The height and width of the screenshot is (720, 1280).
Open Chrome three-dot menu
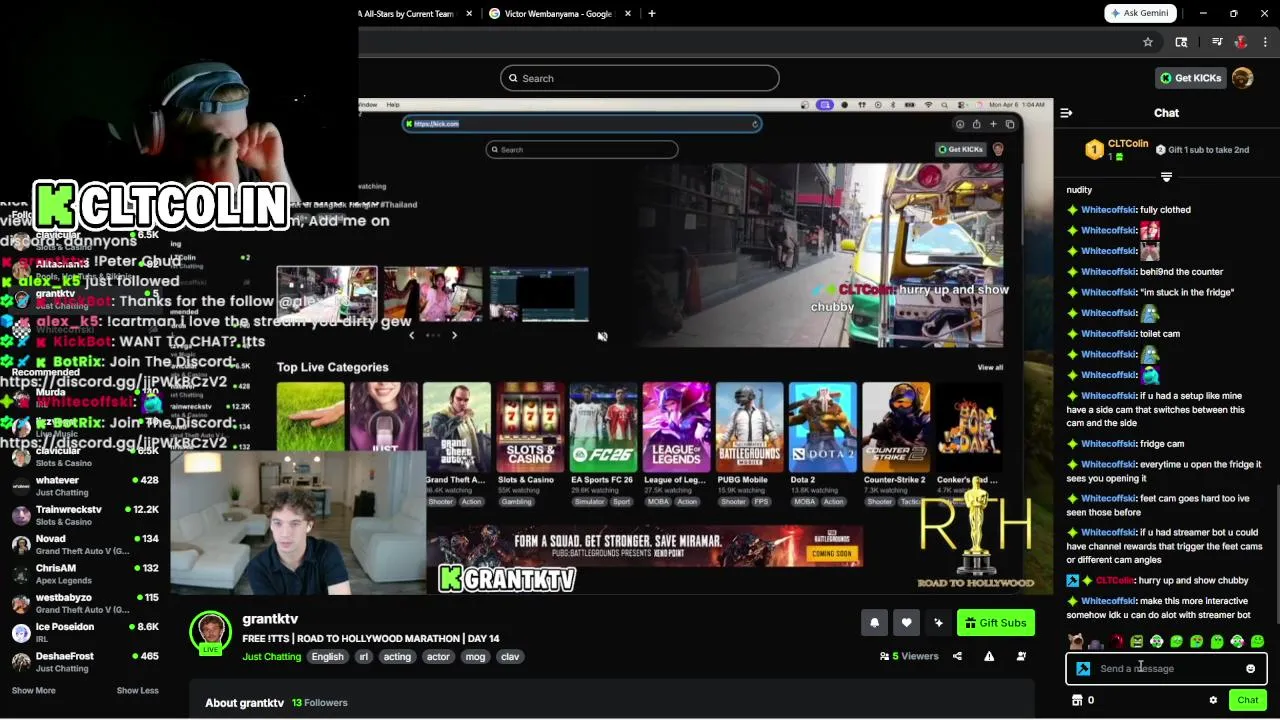[1265, 42]
